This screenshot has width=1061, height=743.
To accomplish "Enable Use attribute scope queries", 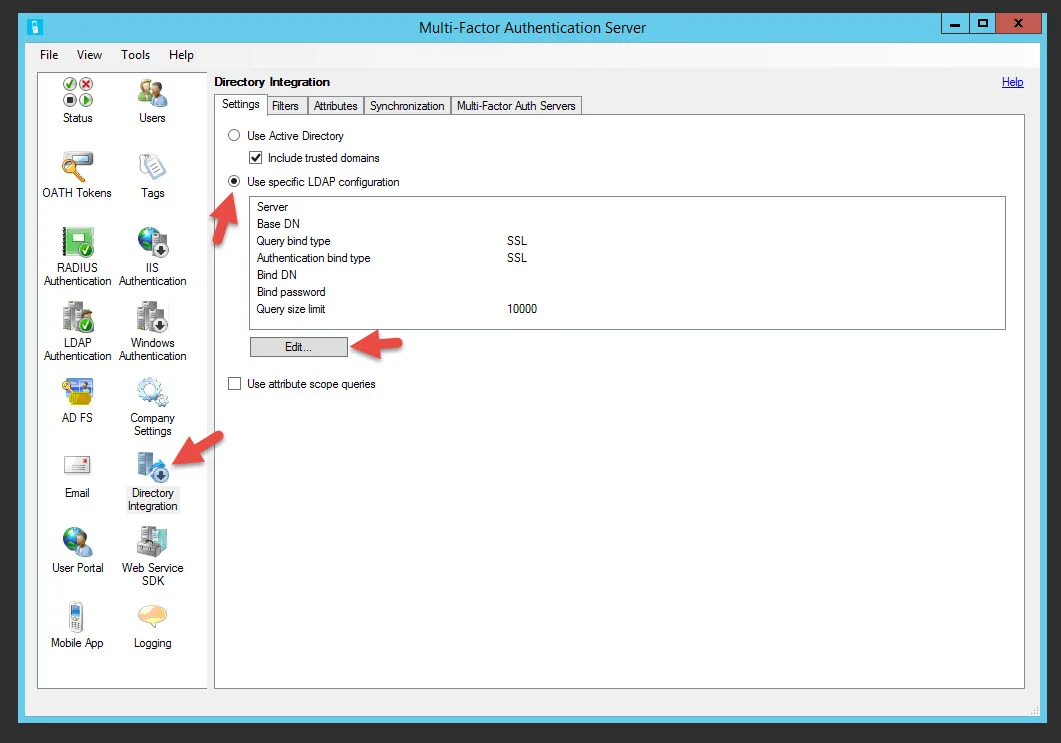I will pyautogui.click(x=234, y=384).
